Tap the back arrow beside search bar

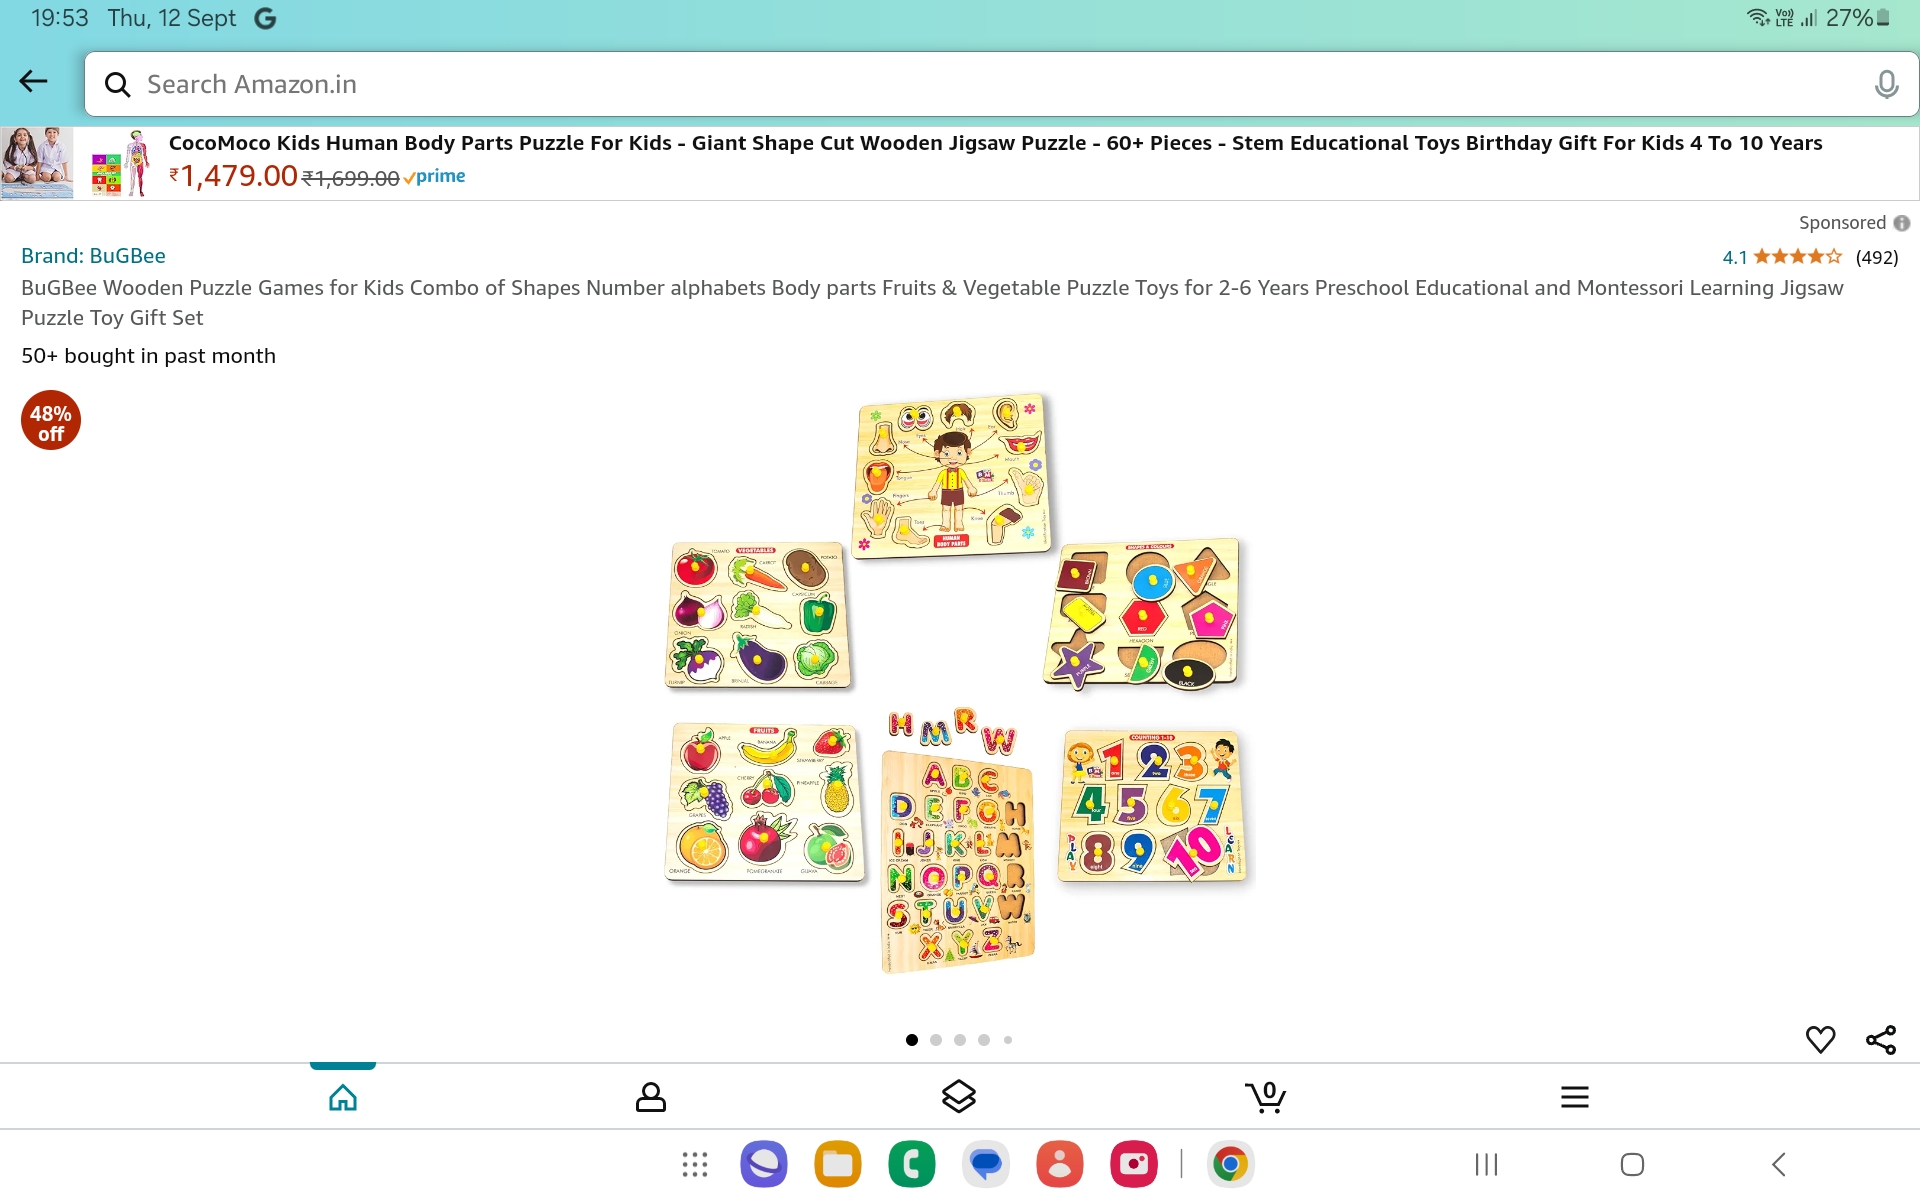(34, 82)
